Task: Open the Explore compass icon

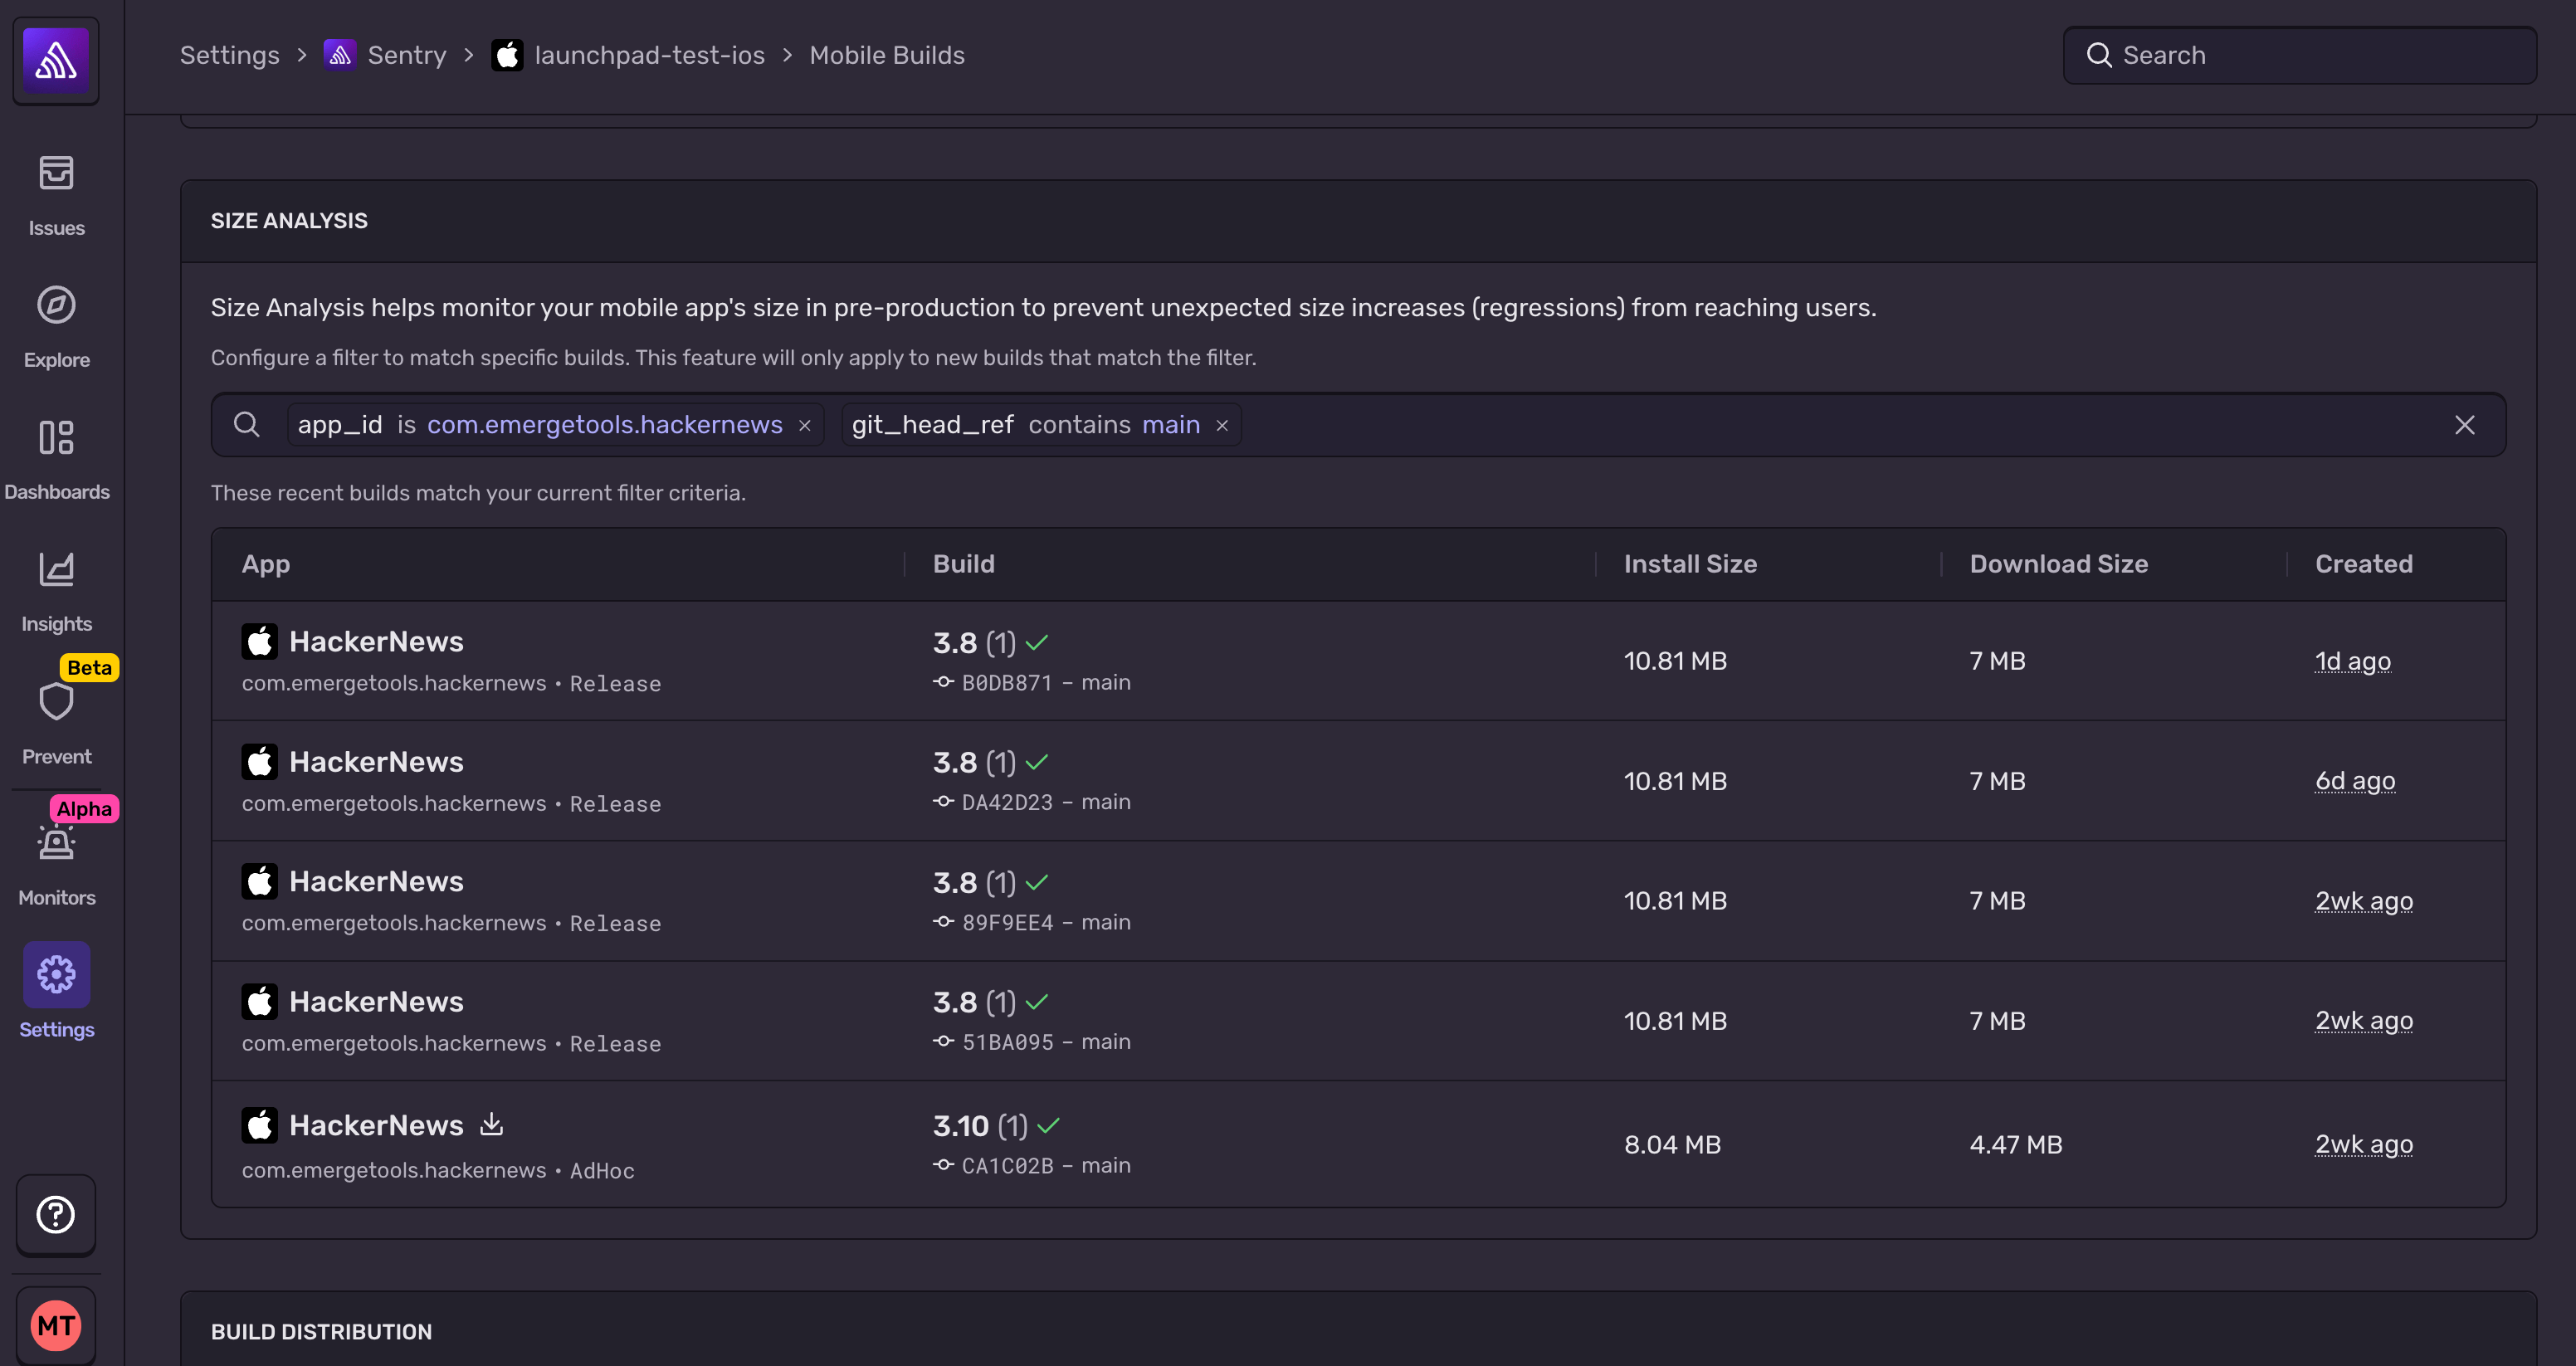Action: (x=56, y=305)
